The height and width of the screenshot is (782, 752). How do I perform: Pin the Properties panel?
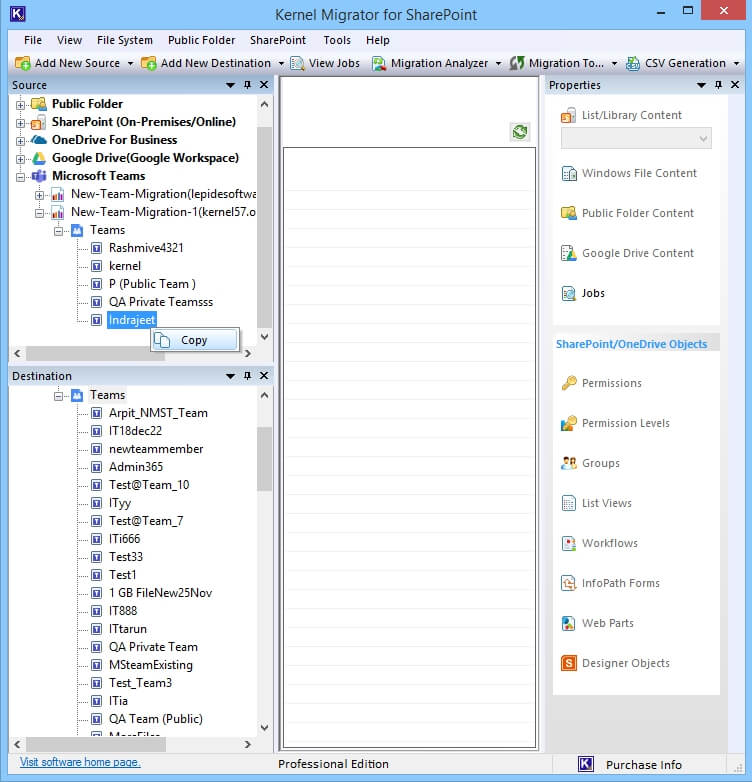point(718,85)
